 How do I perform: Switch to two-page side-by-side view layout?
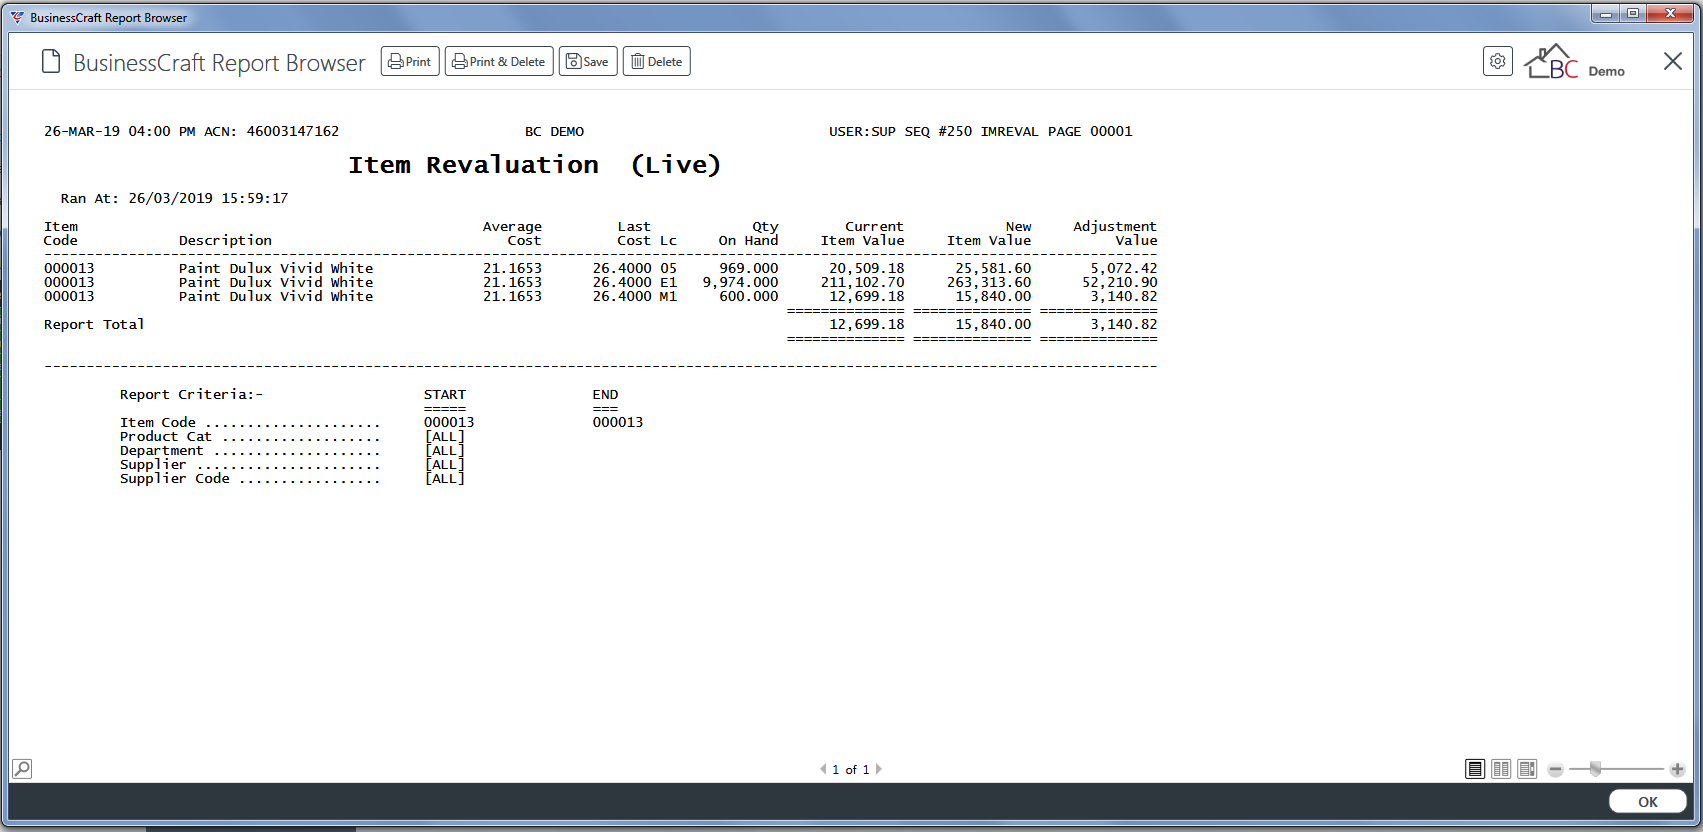(1501, 769)
